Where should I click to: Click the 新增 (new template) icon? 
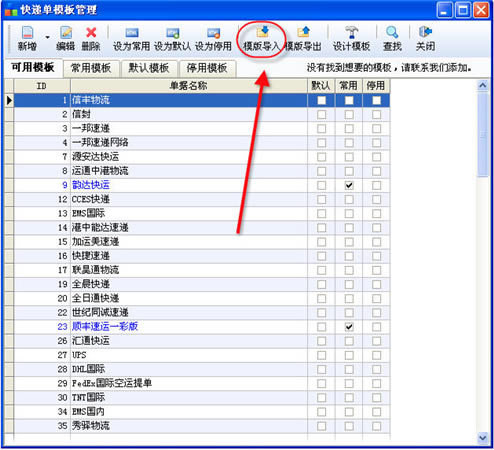(27, 33)
